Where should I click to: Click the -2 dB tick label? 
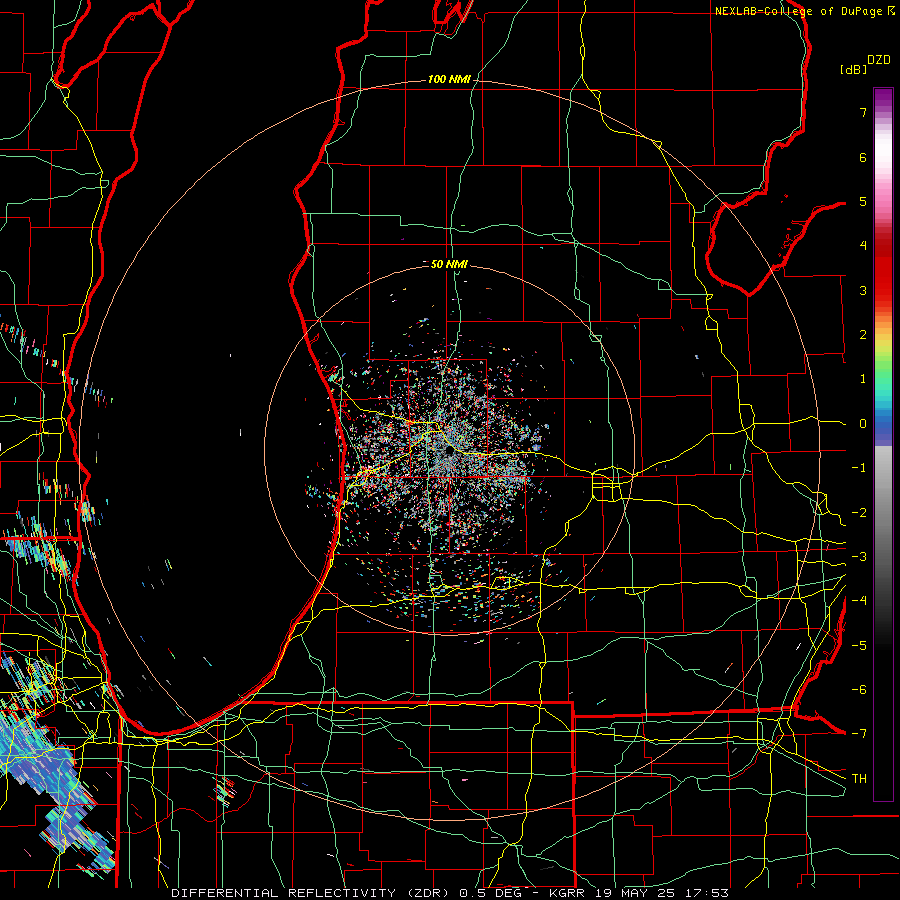[859, 512]
